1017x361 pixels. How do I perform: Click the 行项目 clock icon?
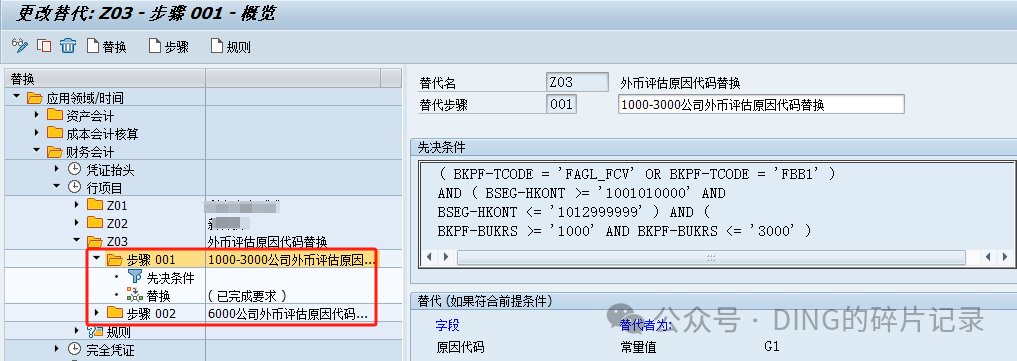(75, 187)
